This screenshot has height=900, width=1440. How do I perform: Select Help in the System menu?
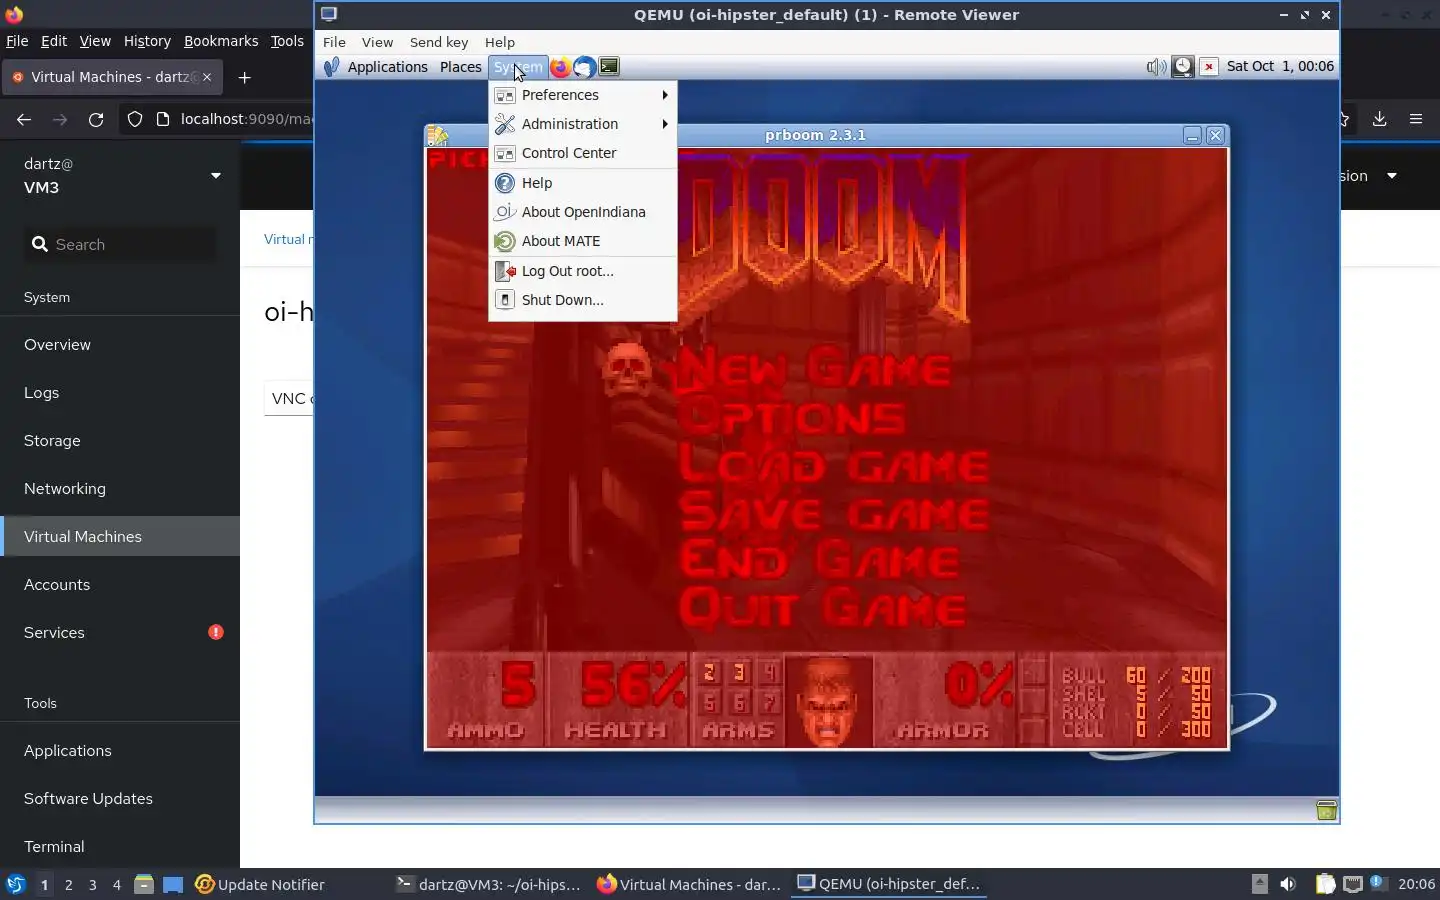(583, 183)
